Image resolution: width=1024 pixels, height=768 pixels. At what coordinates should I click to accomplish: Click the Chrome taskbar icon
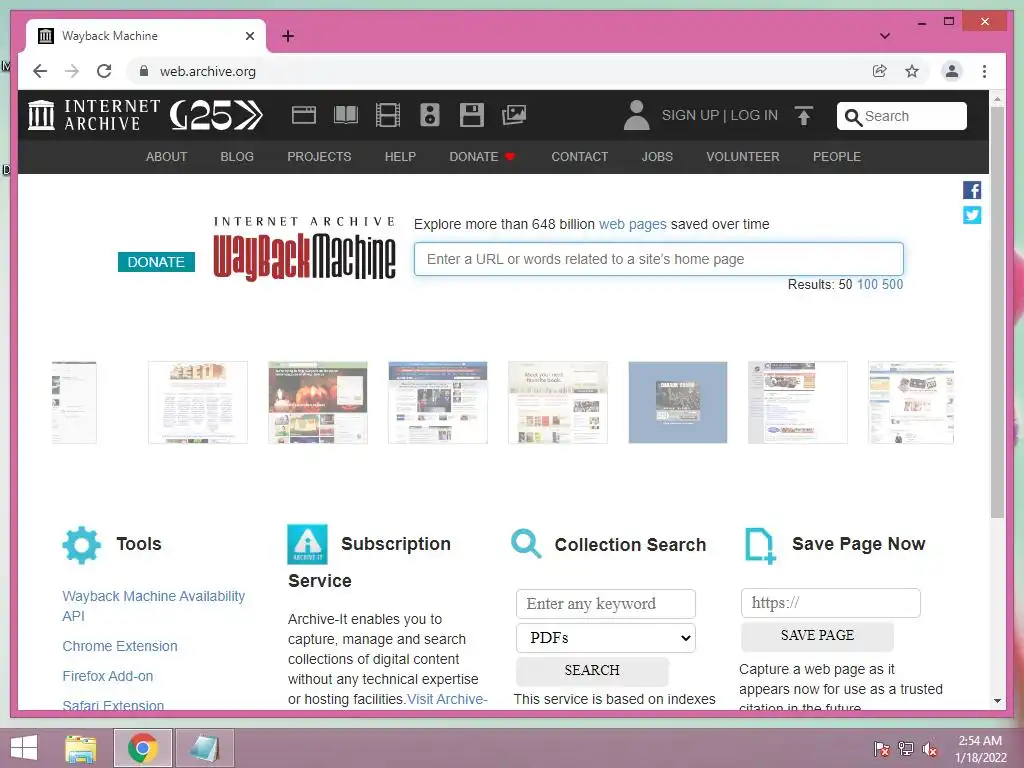pos(142,748)
